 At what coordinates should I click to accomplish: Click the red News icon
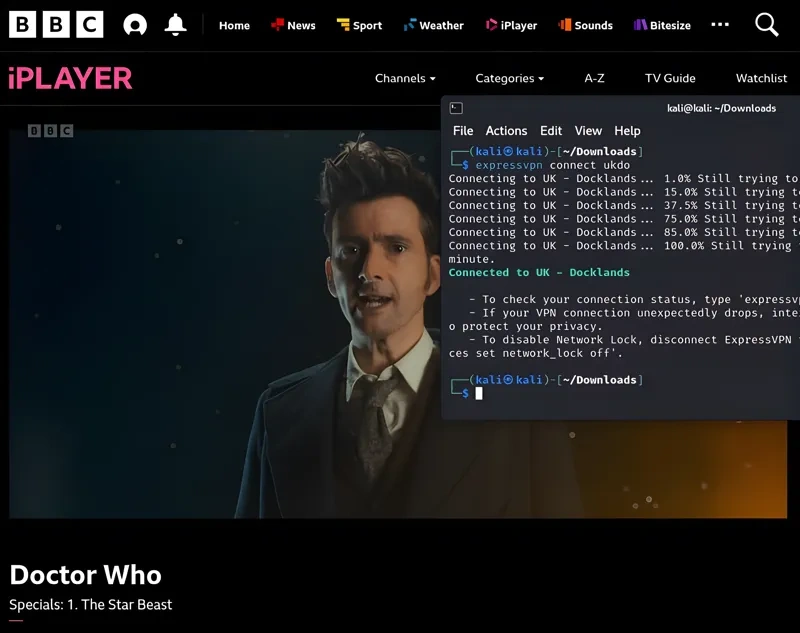278,25
